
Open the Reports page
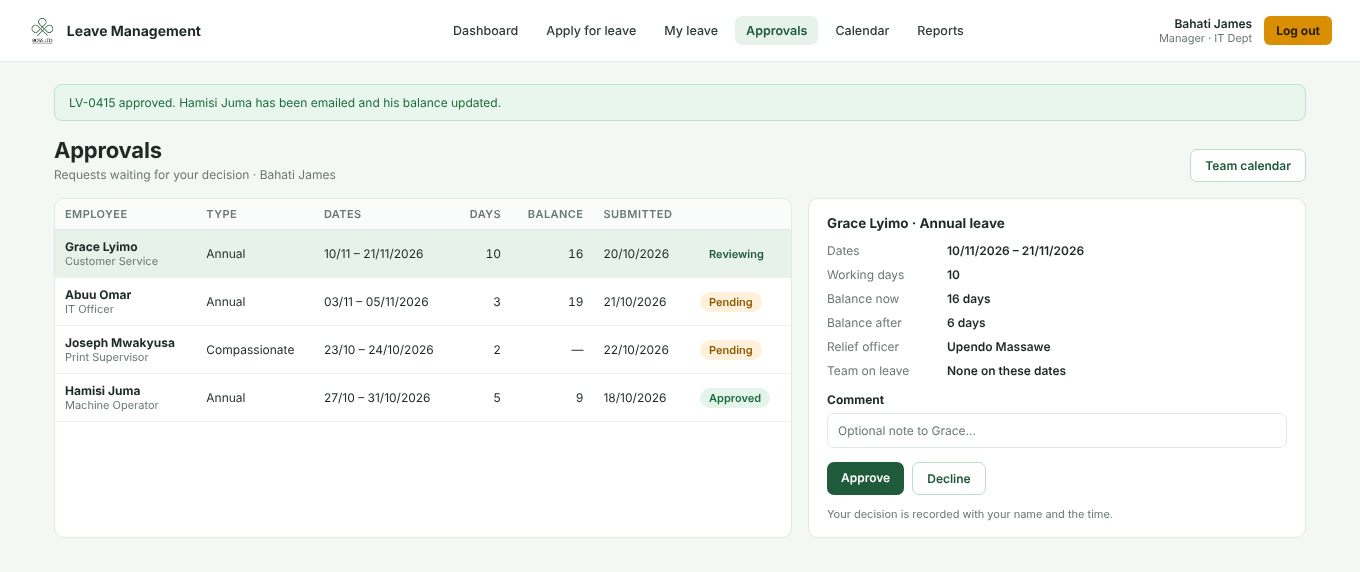[x=940, y=31]
